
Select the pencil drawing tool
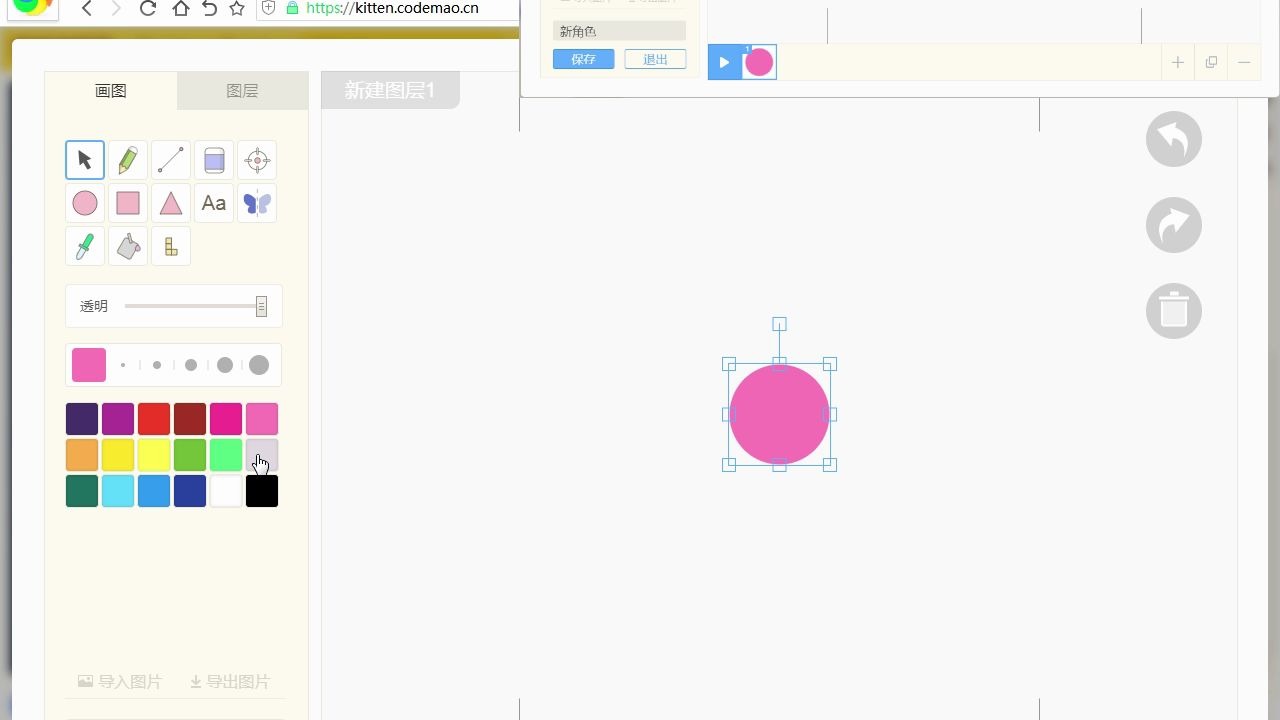point(128,160)
